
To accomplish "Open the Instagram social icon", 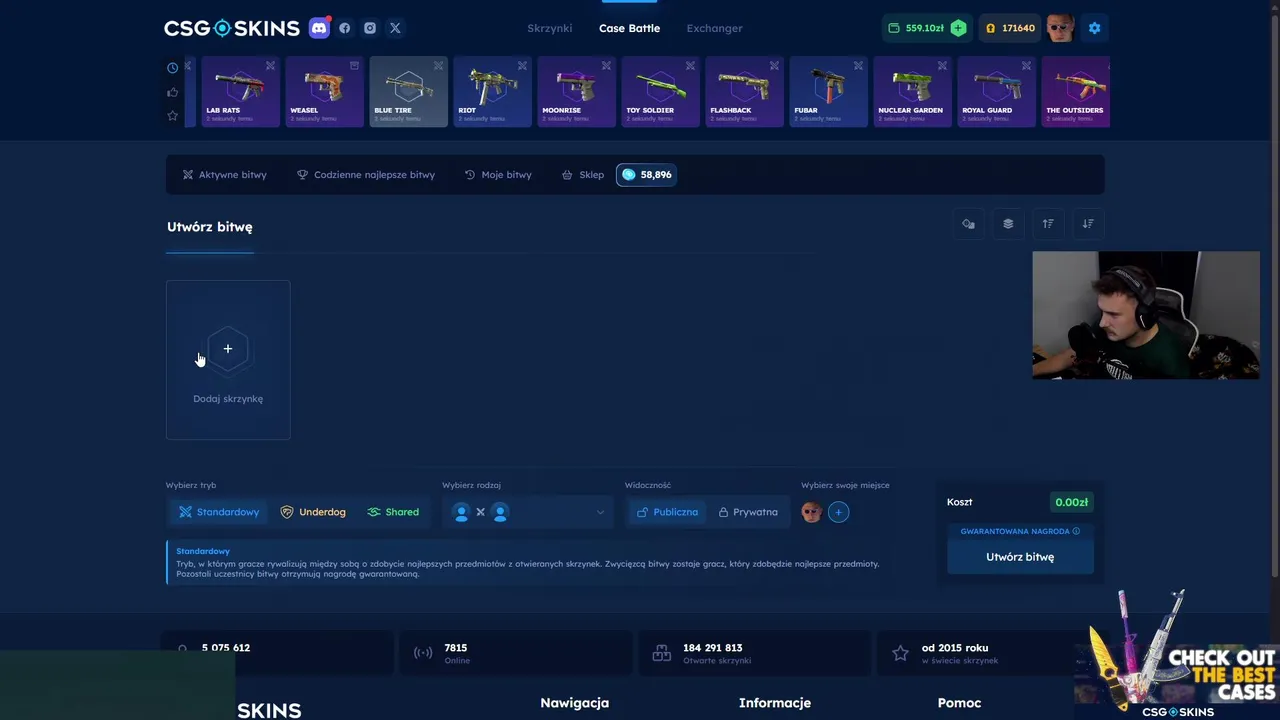I will [370, 28].
